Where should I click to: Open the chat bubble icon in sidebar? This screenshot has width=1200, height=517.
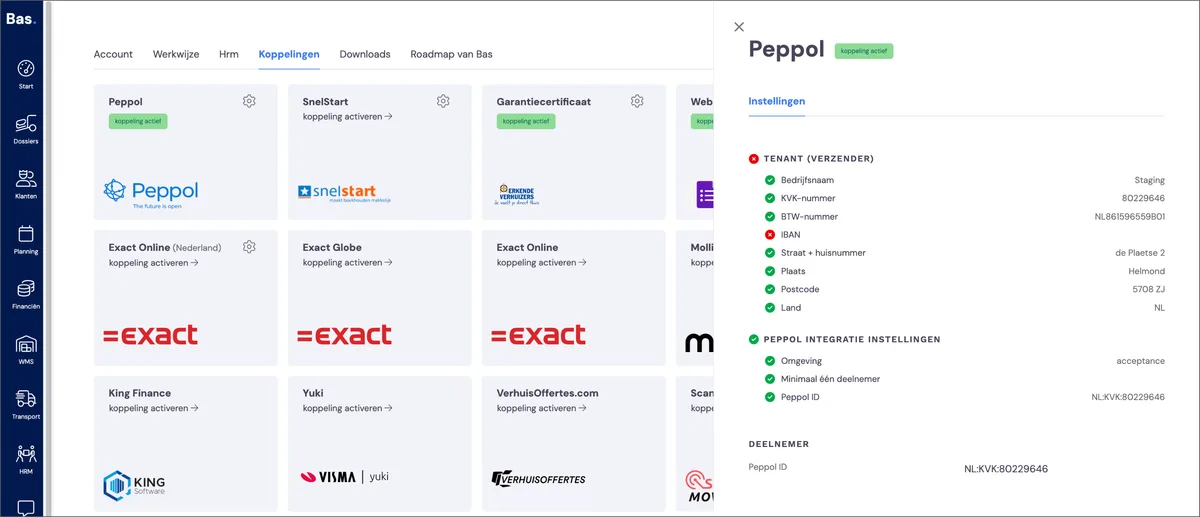pos(26,507)
